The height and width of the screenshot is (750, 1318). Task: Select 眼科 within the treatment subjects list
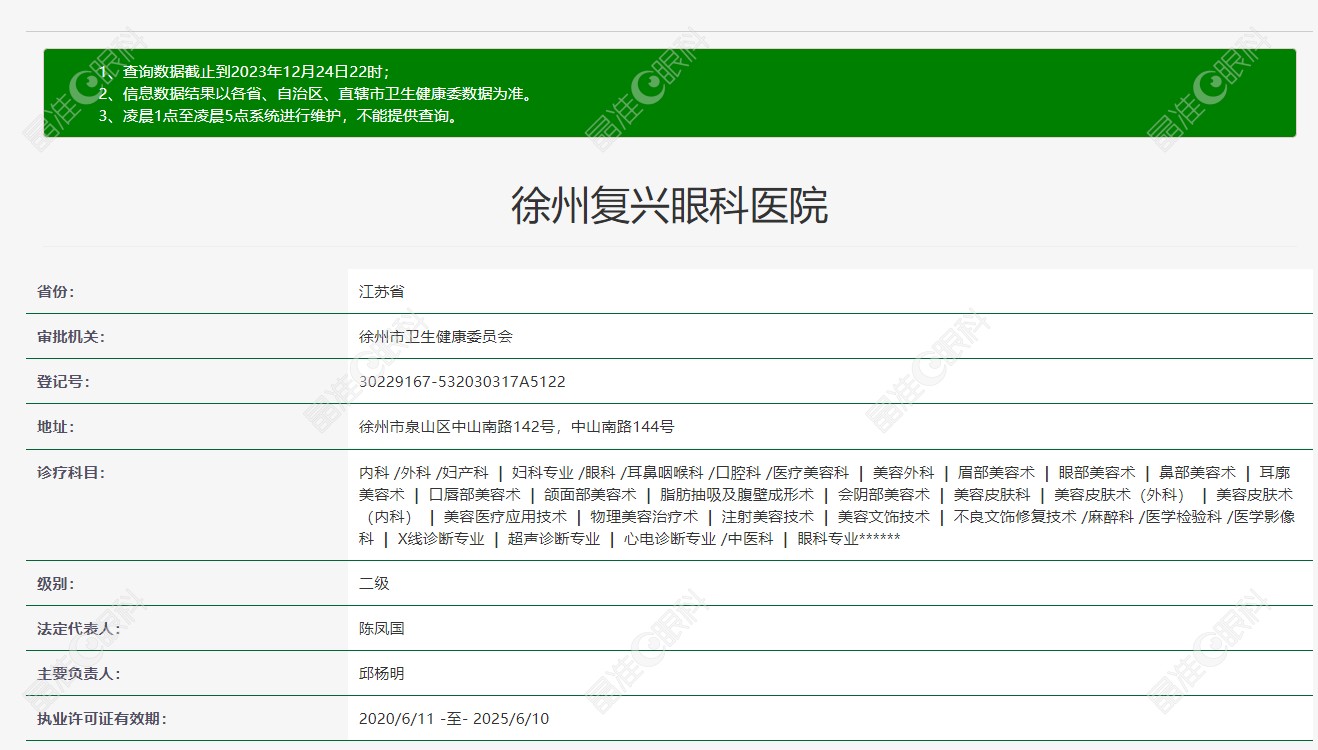pyautogui.click(x=597, y=471)
